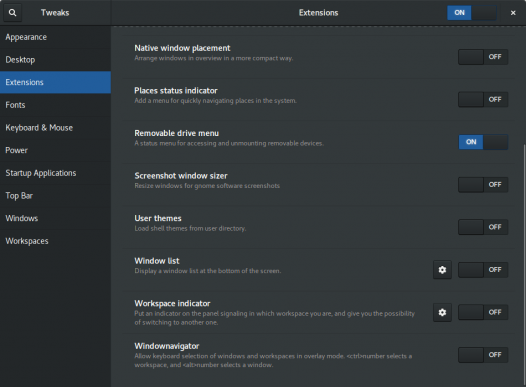526x387 pixels.
Task: Close the Tweaks window
Action: pos(513,13)
